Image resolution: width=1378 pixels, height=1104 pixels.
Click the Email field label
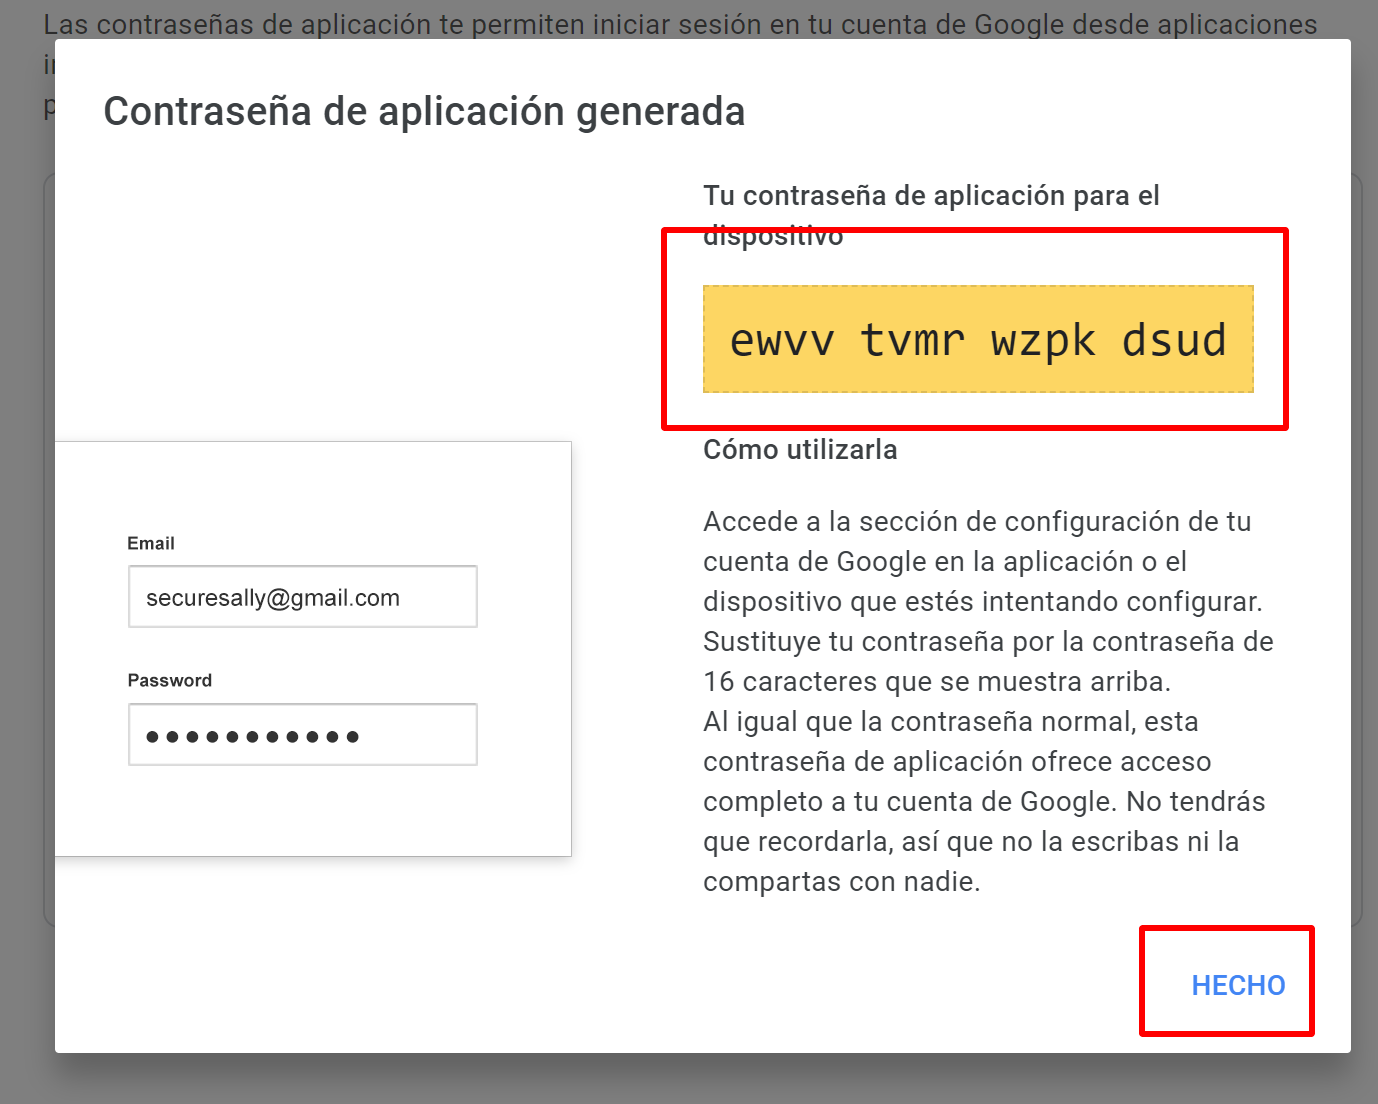[x=151, y=543]
